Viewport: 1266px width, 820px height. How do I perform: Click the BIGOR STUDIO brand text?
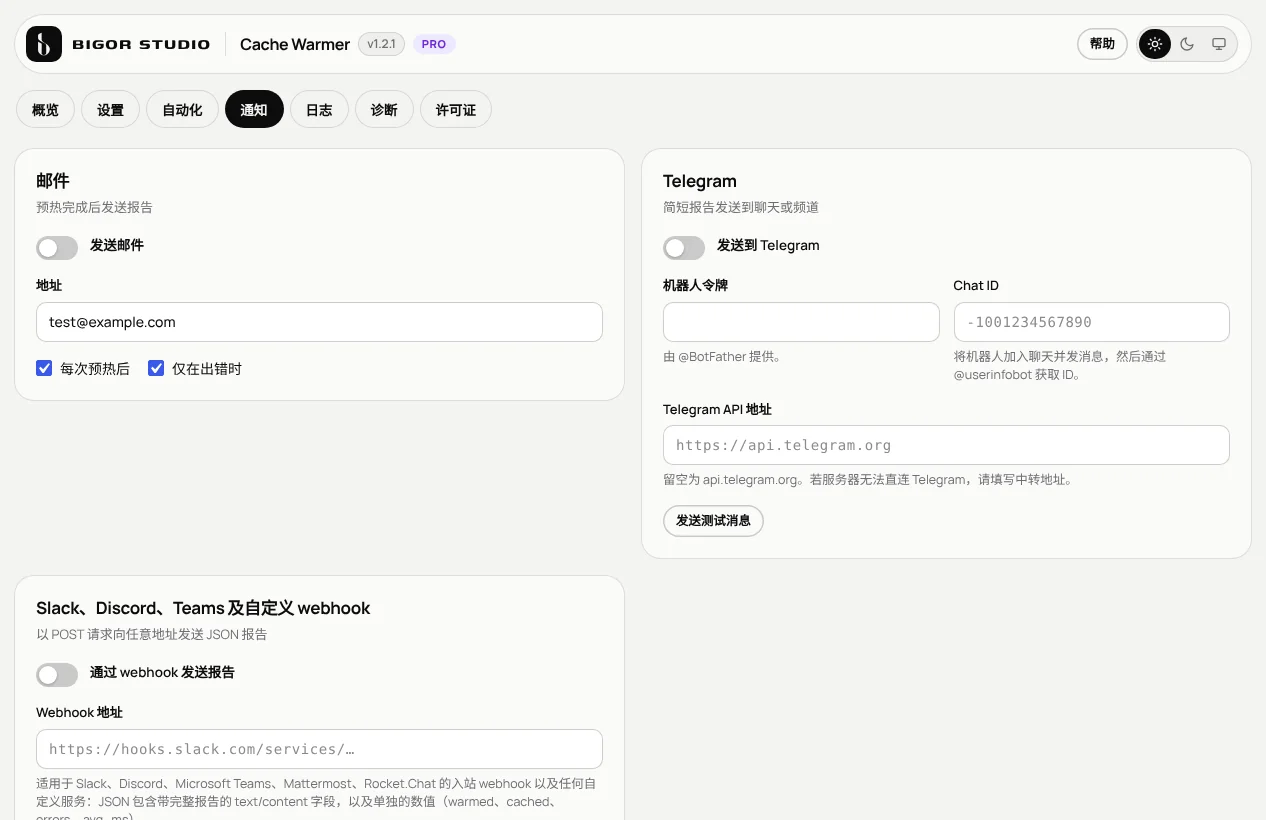tap(141, 44)
